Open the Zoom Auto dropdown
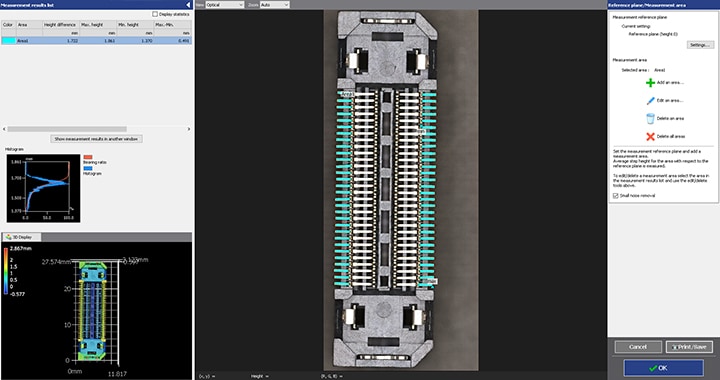The image size is (720, 380). coord(275,5)
